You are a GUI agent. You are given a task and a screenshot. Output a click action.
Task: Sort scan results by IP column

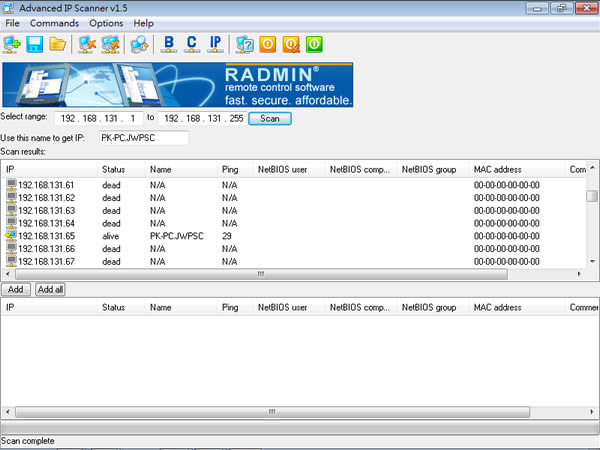(x=50, y=169)
